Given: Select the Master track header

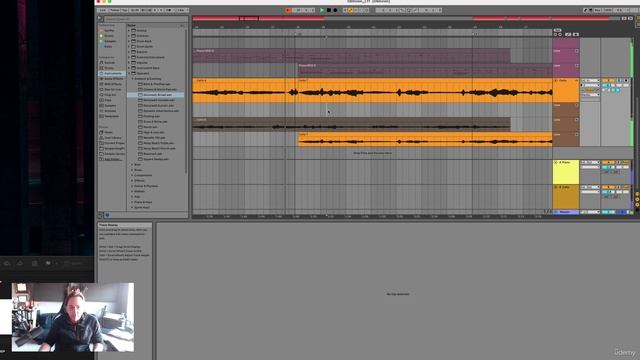Looking at the screenshot, I should (x=567, y=212).
